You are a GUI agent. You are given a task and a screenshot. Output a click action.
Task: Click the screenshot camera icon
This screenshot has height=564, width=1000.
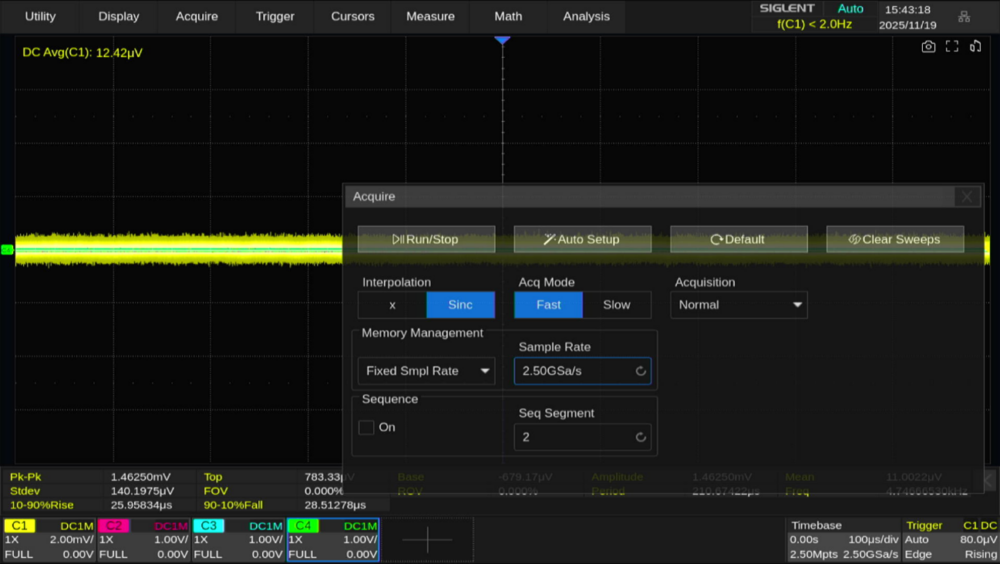point(928,46)
